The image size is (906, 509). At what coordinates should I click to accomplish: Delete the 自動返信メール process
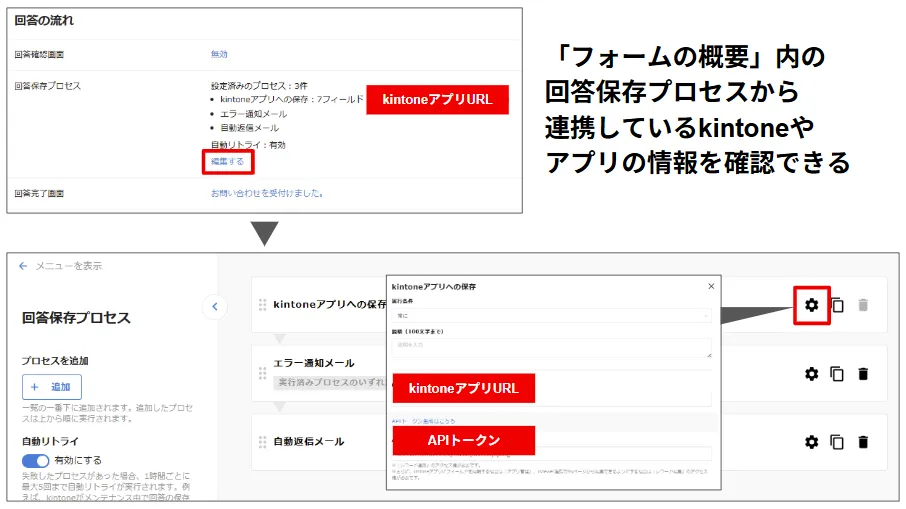tap(863, 442)
